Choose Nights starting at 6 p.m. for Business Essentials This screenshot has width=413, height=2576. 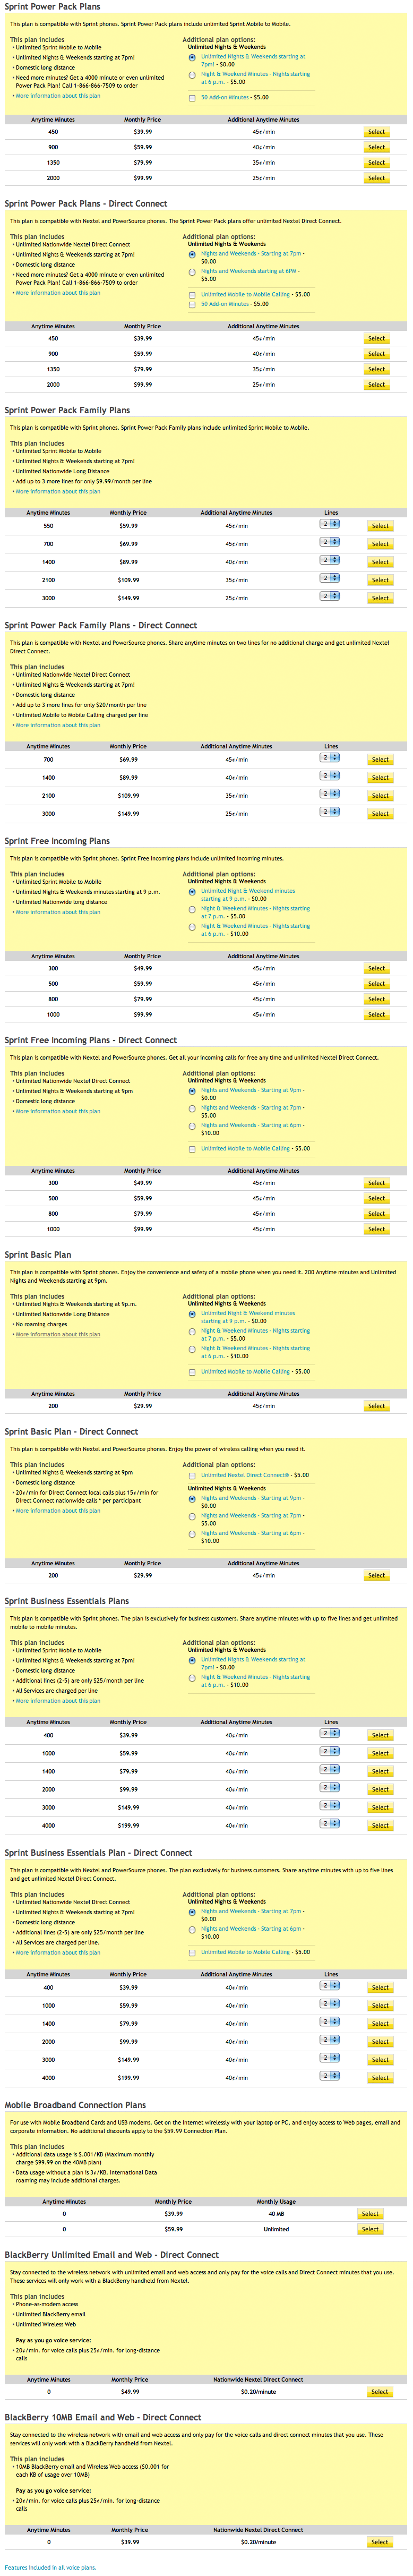[x=192, y=1678]
